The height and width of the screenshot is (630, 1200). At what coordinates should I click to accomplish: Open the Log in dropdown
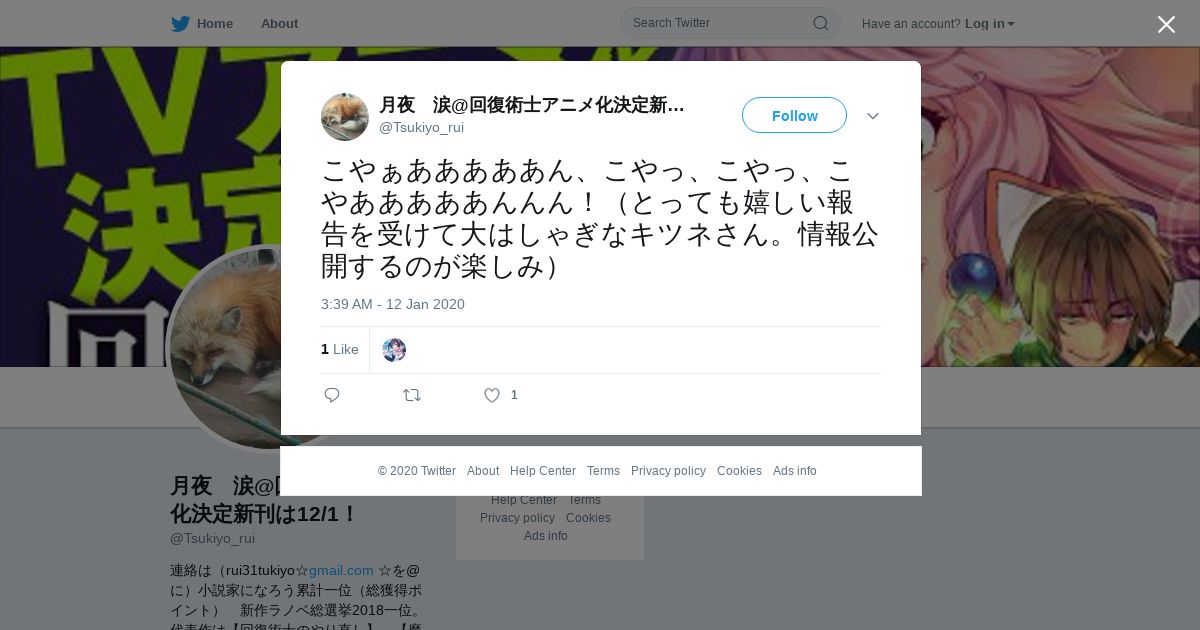[989, 23]
